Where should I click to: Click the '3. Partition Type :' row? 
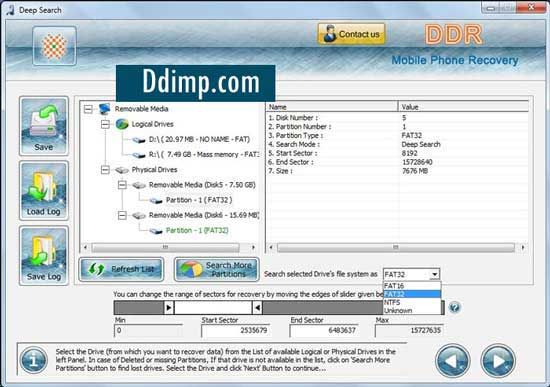[x=397, y=135]
